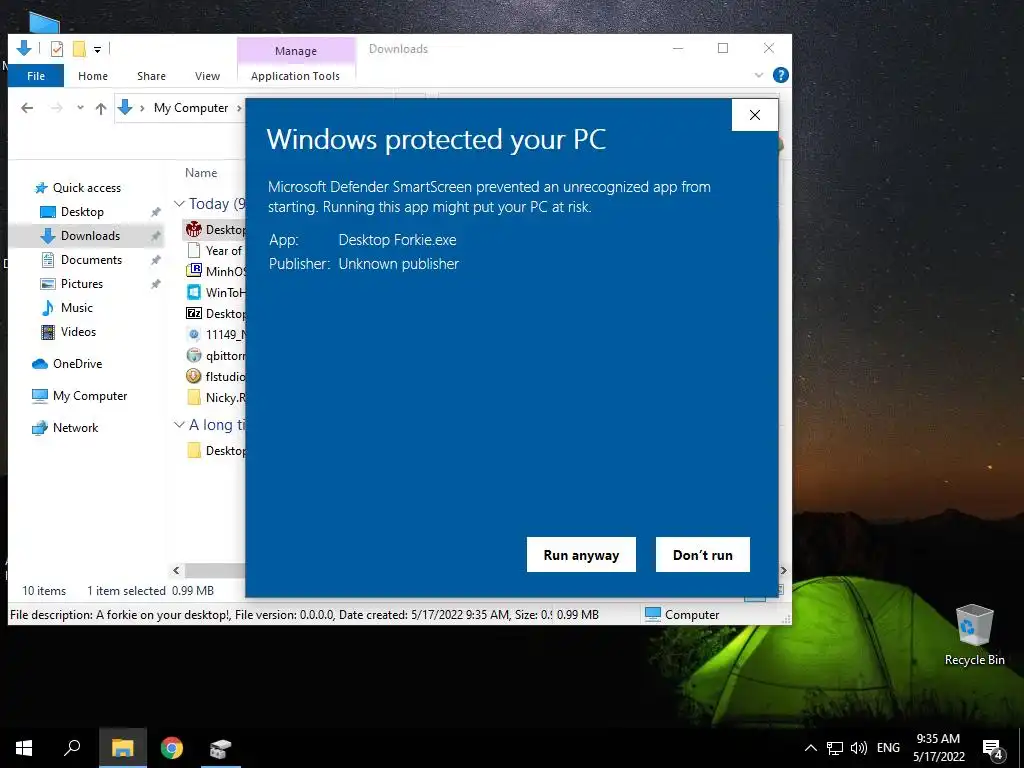Click the pin icon beside Pictures

(155, 284)
